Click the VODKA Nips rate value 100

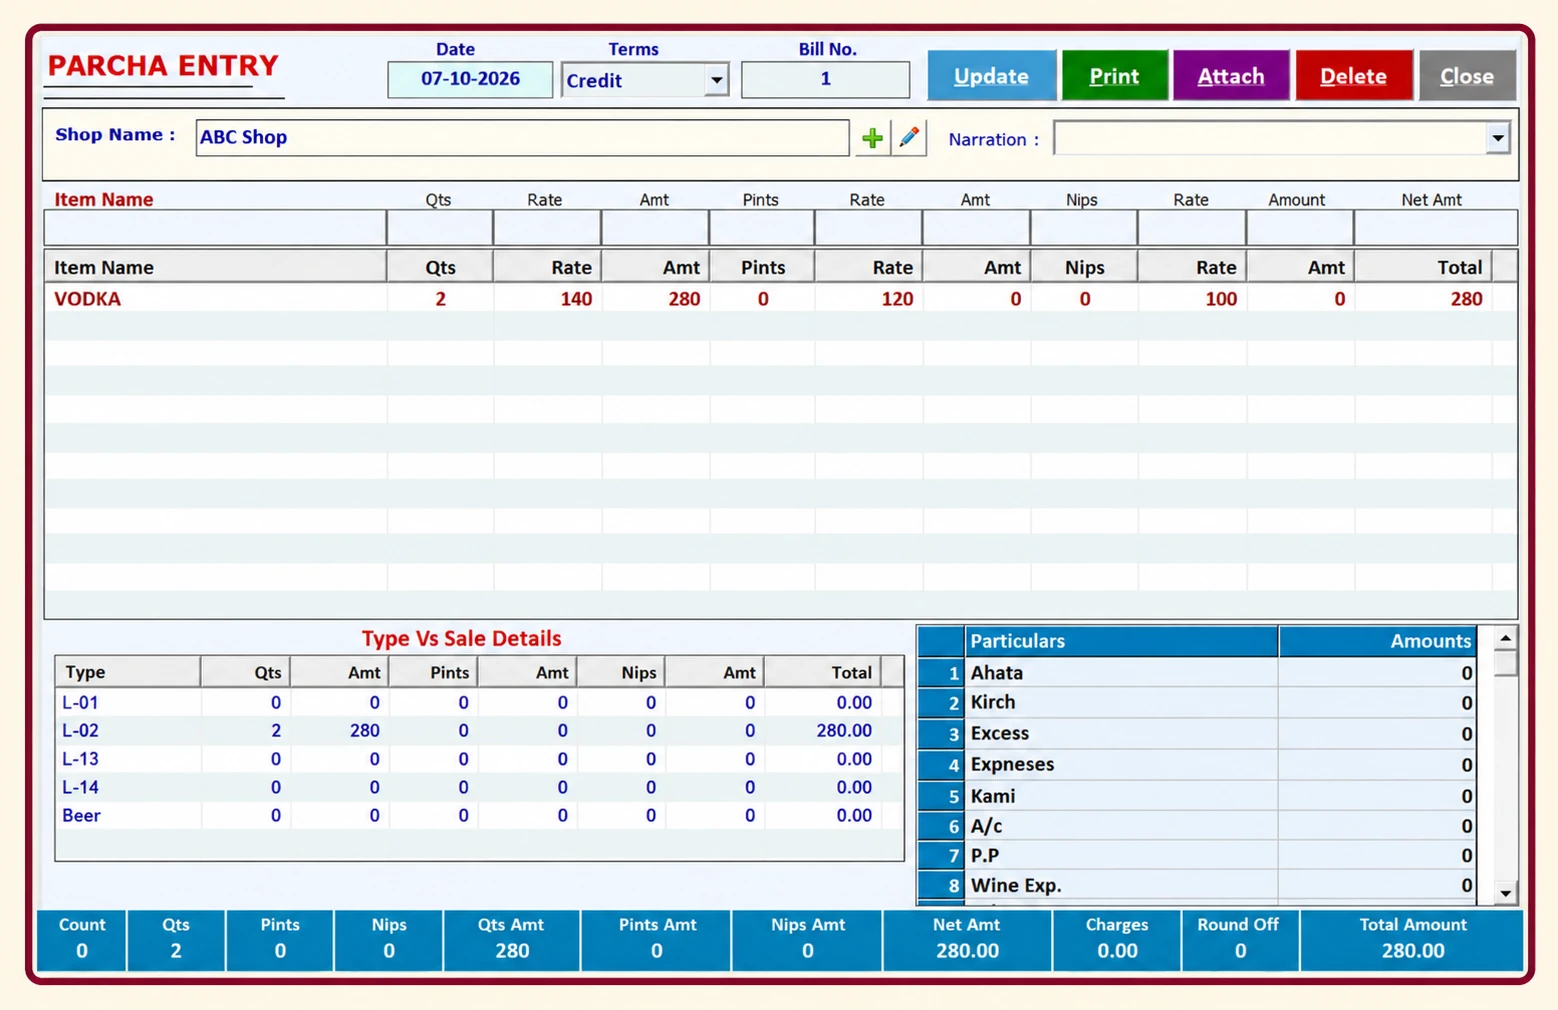[x=1220, y=298]
